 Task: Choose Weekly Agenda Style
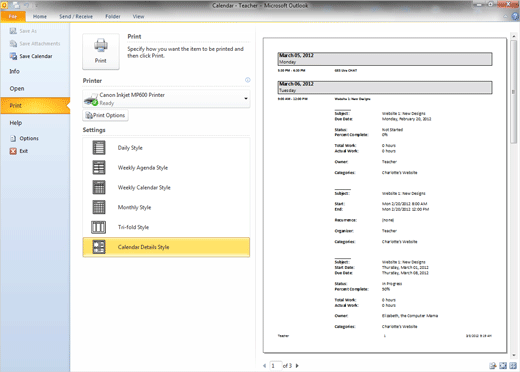[x=166, y=168]
